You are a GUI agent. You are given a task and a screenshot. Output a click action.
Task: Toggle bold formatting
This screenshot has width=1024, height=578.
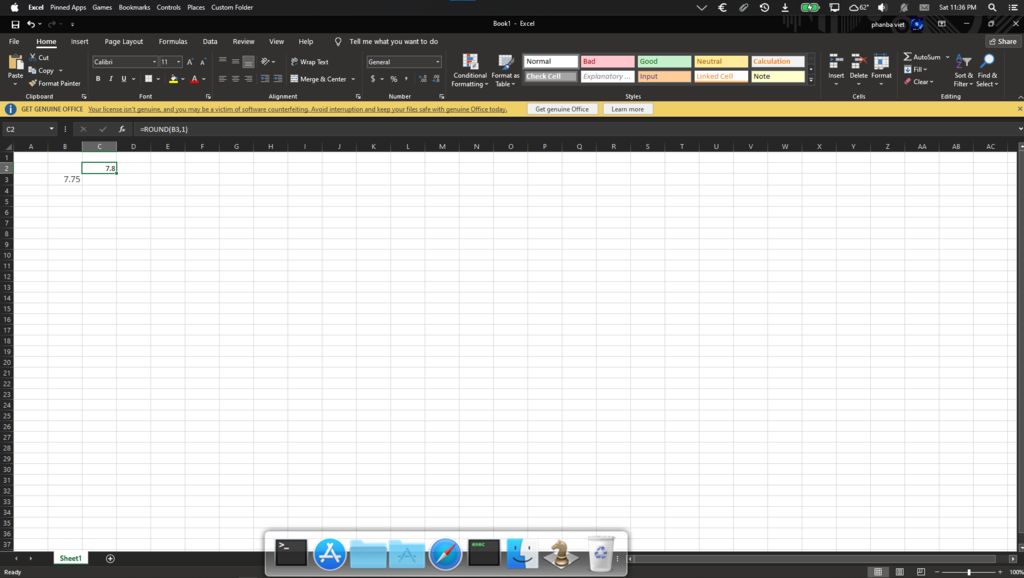(x=98, y=79)
